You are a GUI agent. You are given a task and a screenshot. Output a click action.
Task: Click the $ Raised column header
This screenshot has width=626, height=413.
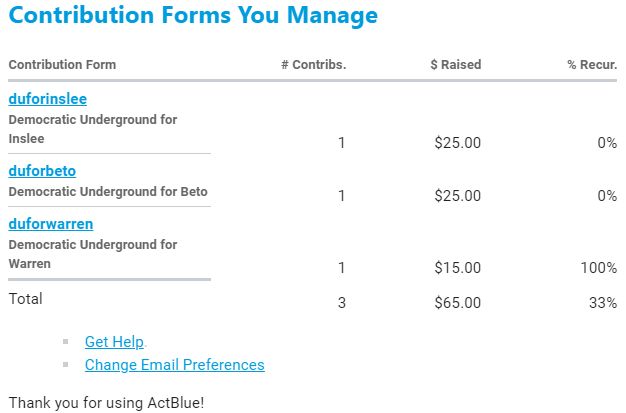point(455,65)
